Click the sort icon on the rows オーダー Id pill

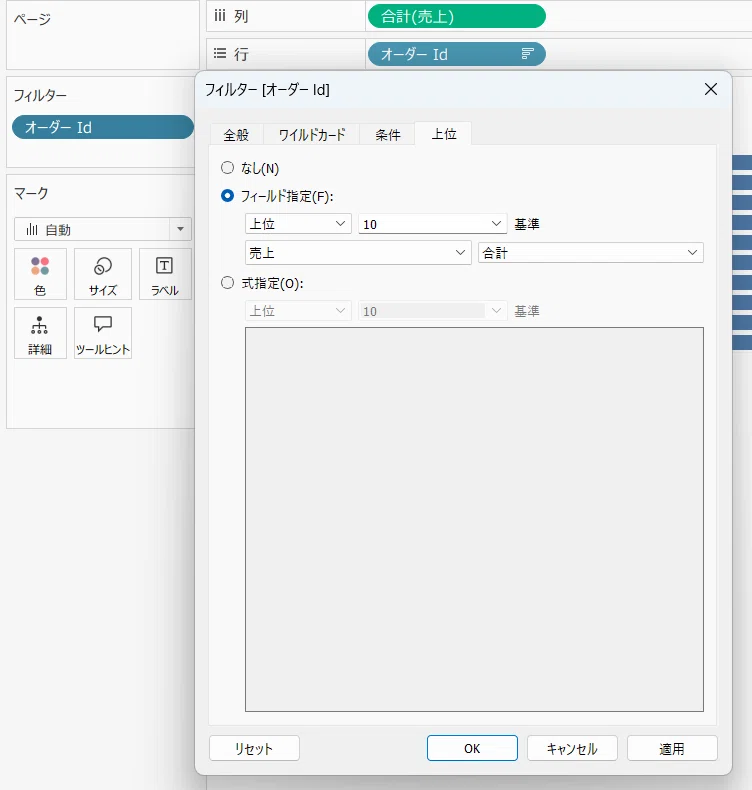coord(527,54)
